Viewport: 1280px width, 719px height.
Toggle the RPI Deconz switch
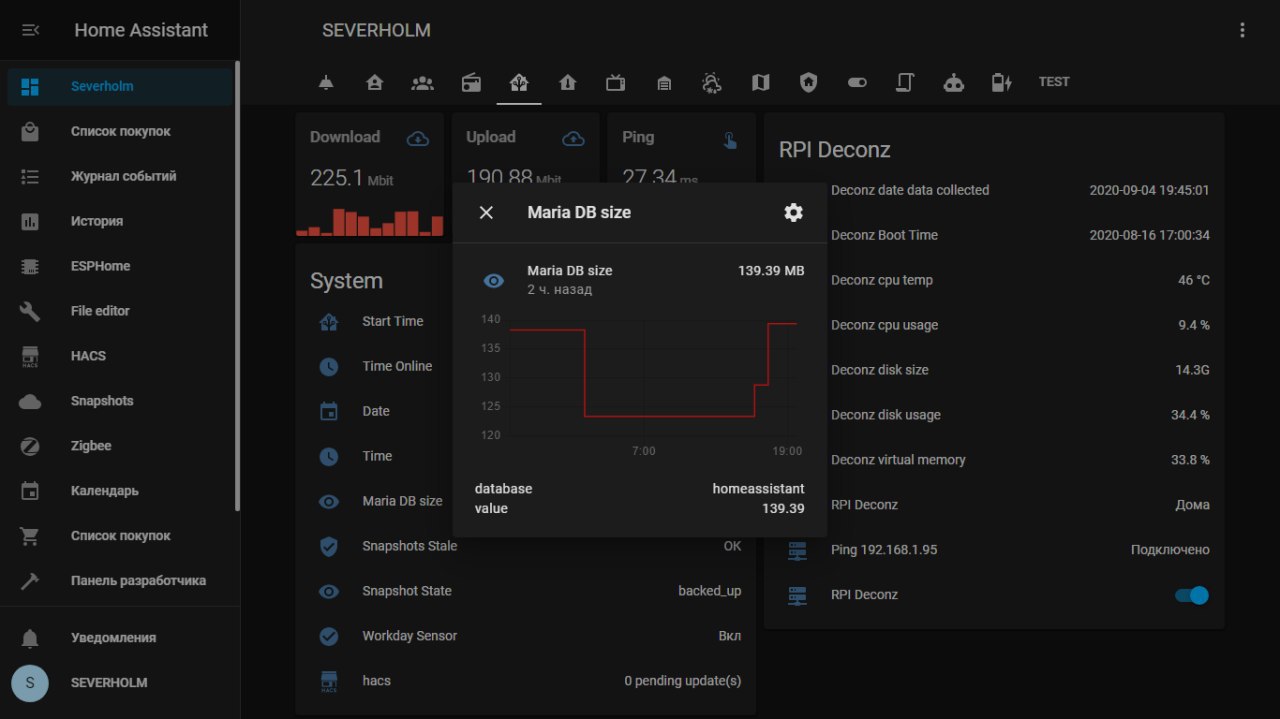(1191, 595)
